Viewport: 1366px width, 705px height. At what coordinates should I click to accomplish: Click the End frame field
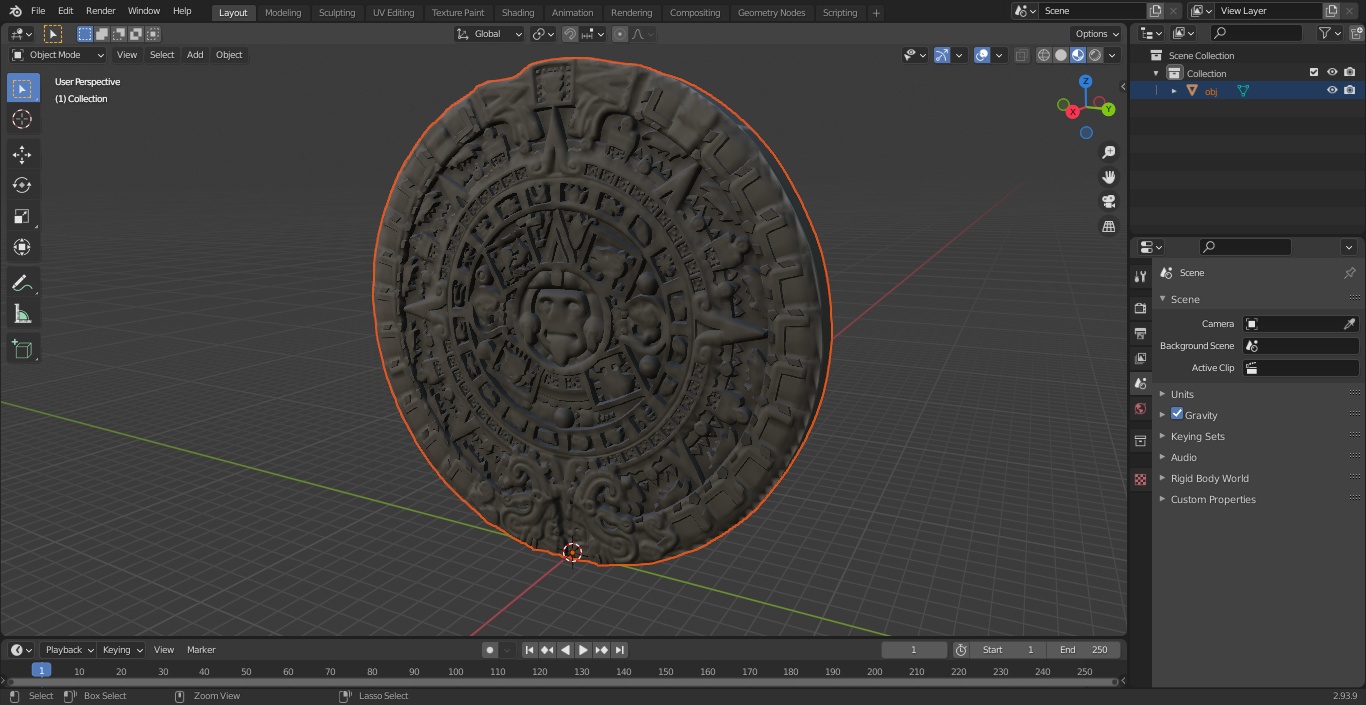pos(1084,650)
